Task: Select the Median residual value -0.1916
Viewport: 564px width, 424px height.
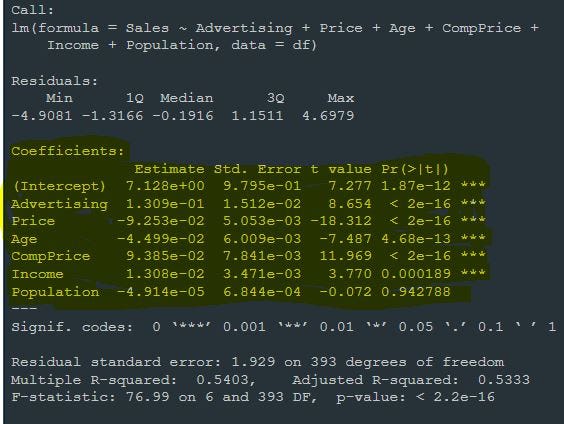Action: 183,116
